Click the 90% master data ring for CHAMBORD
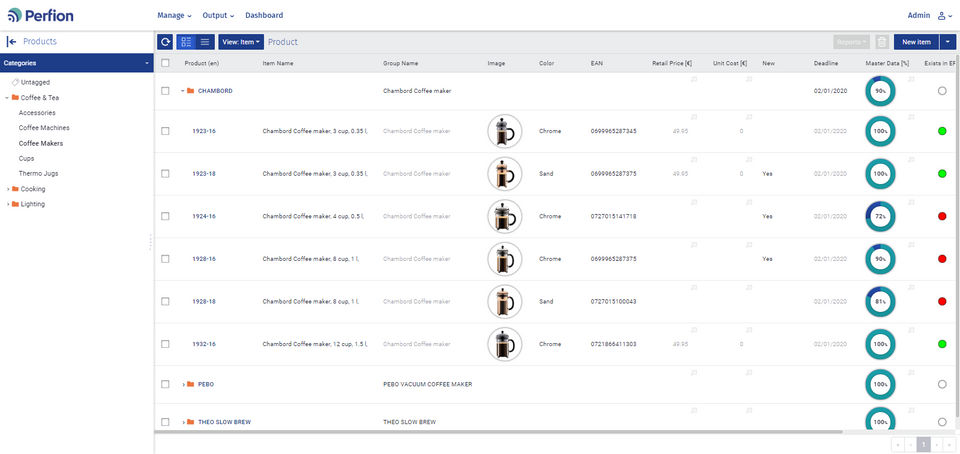Image resolution: width=960 pixels, height=454 pixels. 880,91
